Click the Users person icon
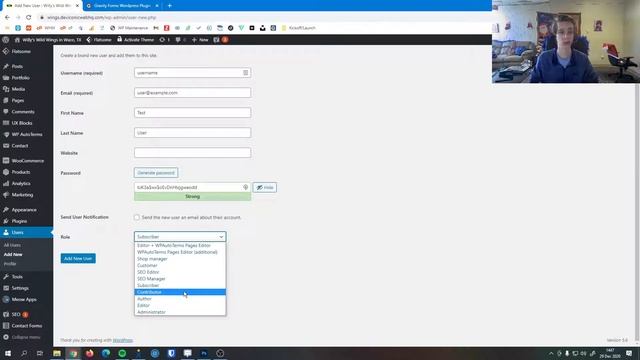 (x=6, y=232)
